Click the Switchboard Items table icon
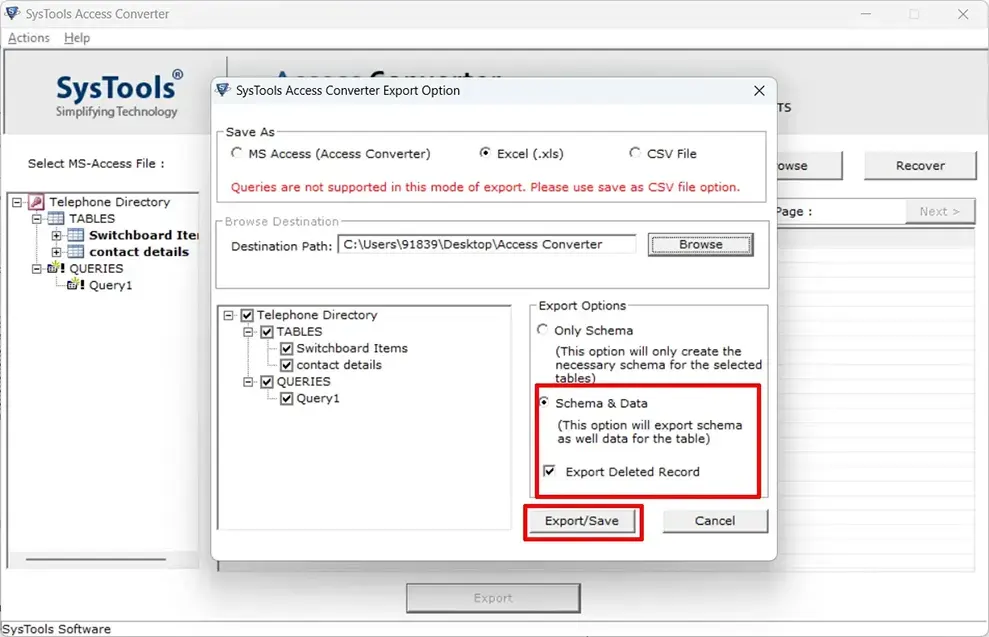This screenshot has height=637, width=989. pyautogui.click(x=75, y=236)
